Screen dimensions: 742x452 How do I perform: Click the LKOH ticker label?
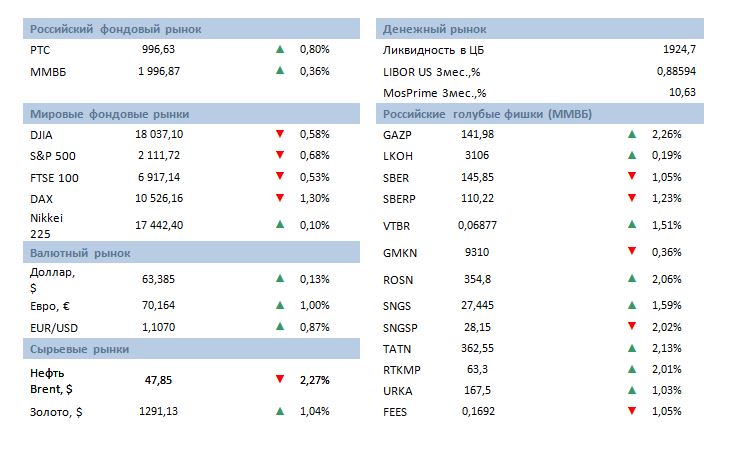pyautogui.click(x=398, y=156)
